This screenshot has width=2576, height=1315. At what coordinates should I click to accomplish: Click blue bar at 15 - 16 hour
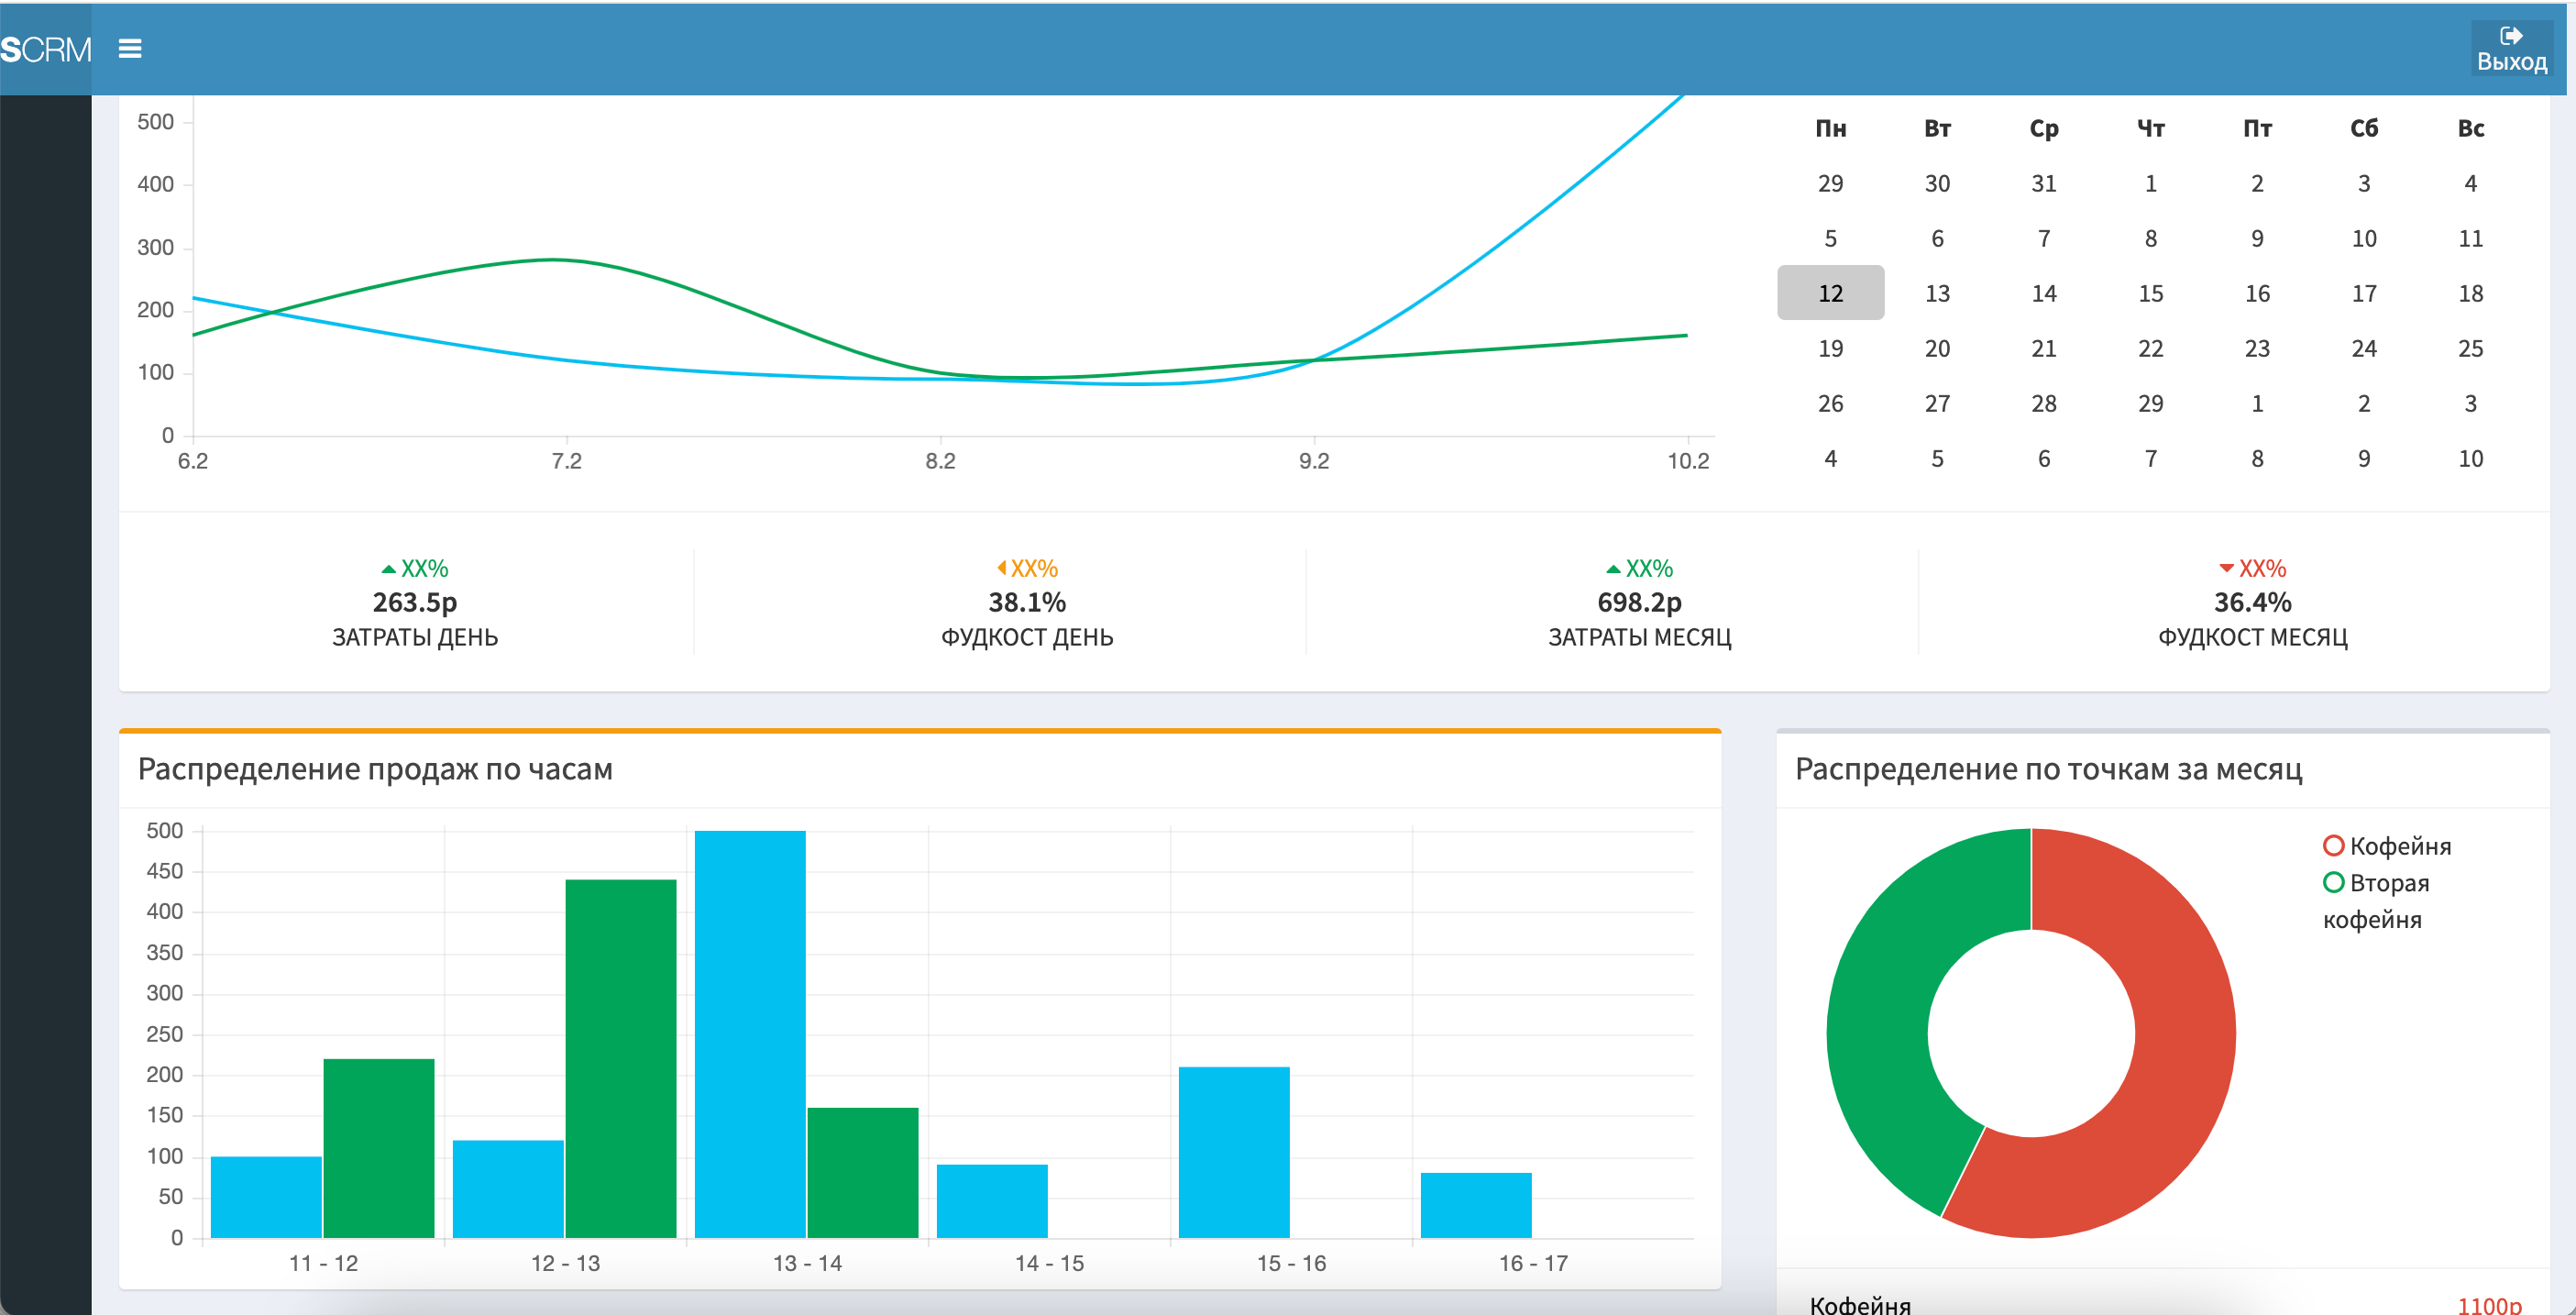coord(1234,1150)
